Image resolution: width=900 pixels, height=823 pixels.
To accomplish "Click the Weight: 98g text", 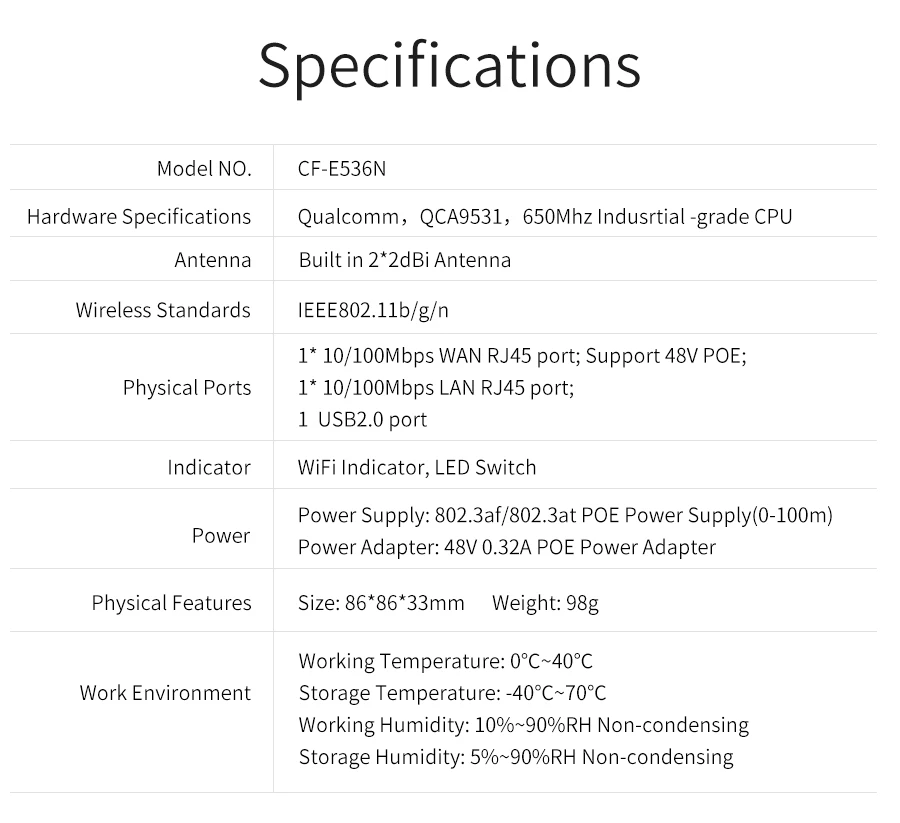I will 545,603.
